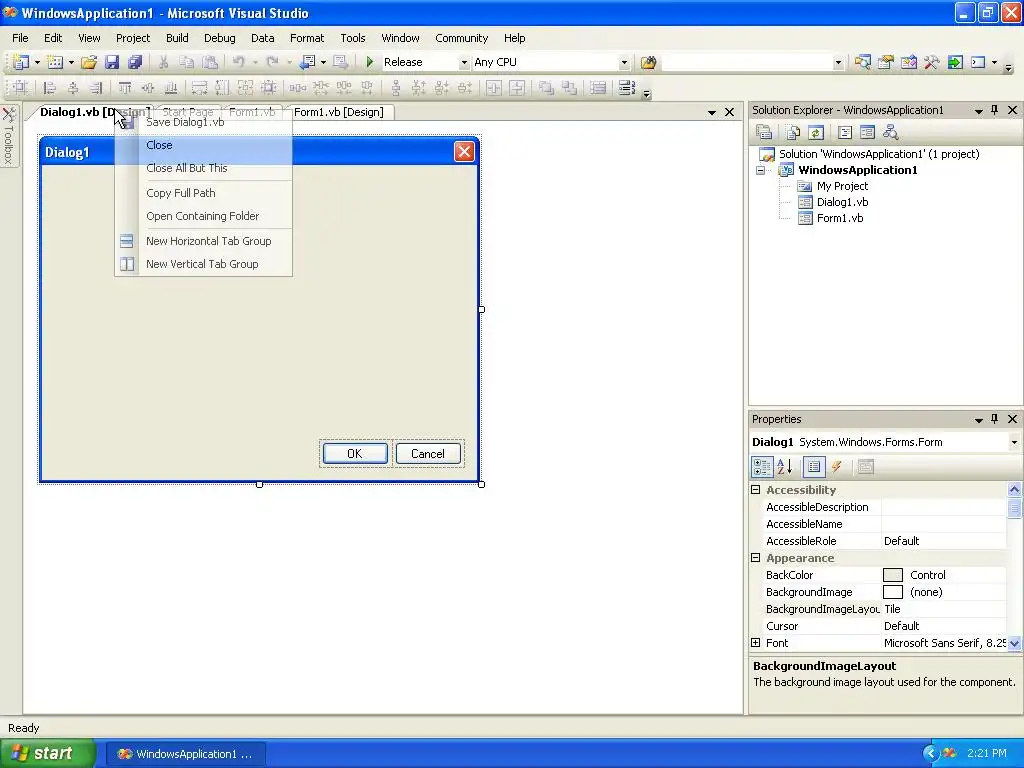Click Show All Files in Solution Explorer

point(793,133)
